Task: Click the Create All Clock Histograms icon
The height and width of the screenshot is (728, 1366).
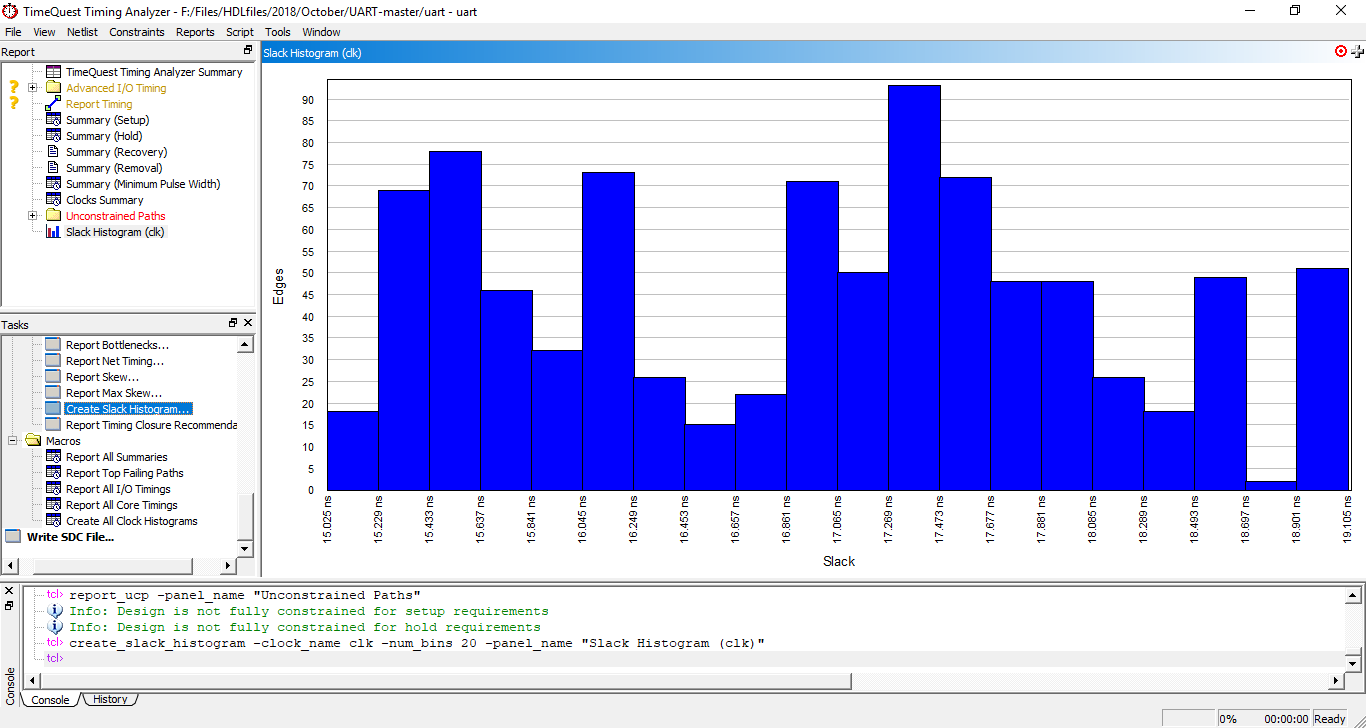Action: 53,521
